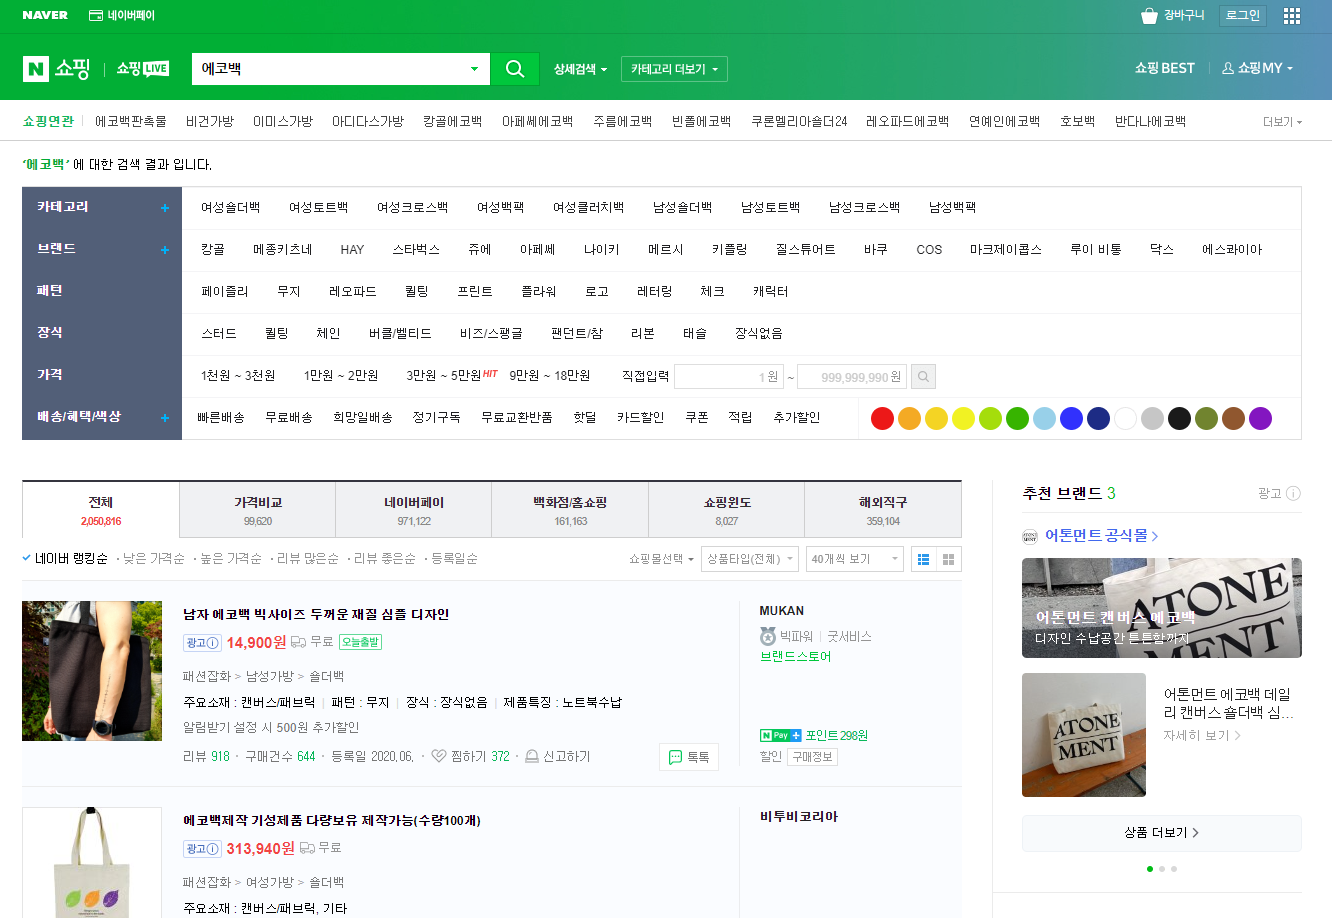The width and height of the screenshot is (1332, 918).
Task: Open the Naver apps grid icon
Action: pyautogui.click(x=1292, y=16)
